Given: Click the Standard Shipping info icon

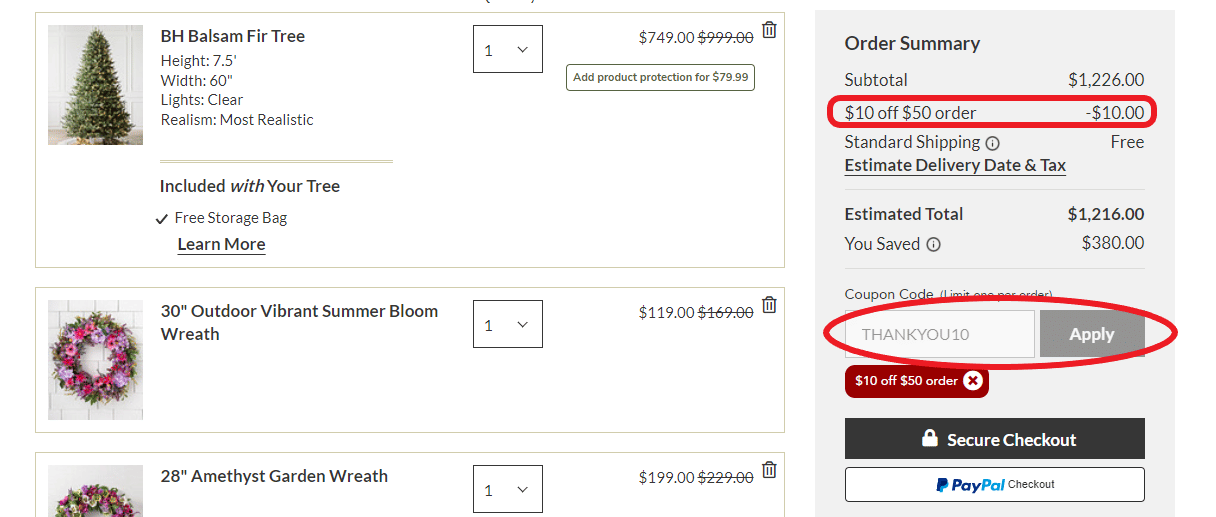Looking at the screenshot, I should tap(992, 143).
